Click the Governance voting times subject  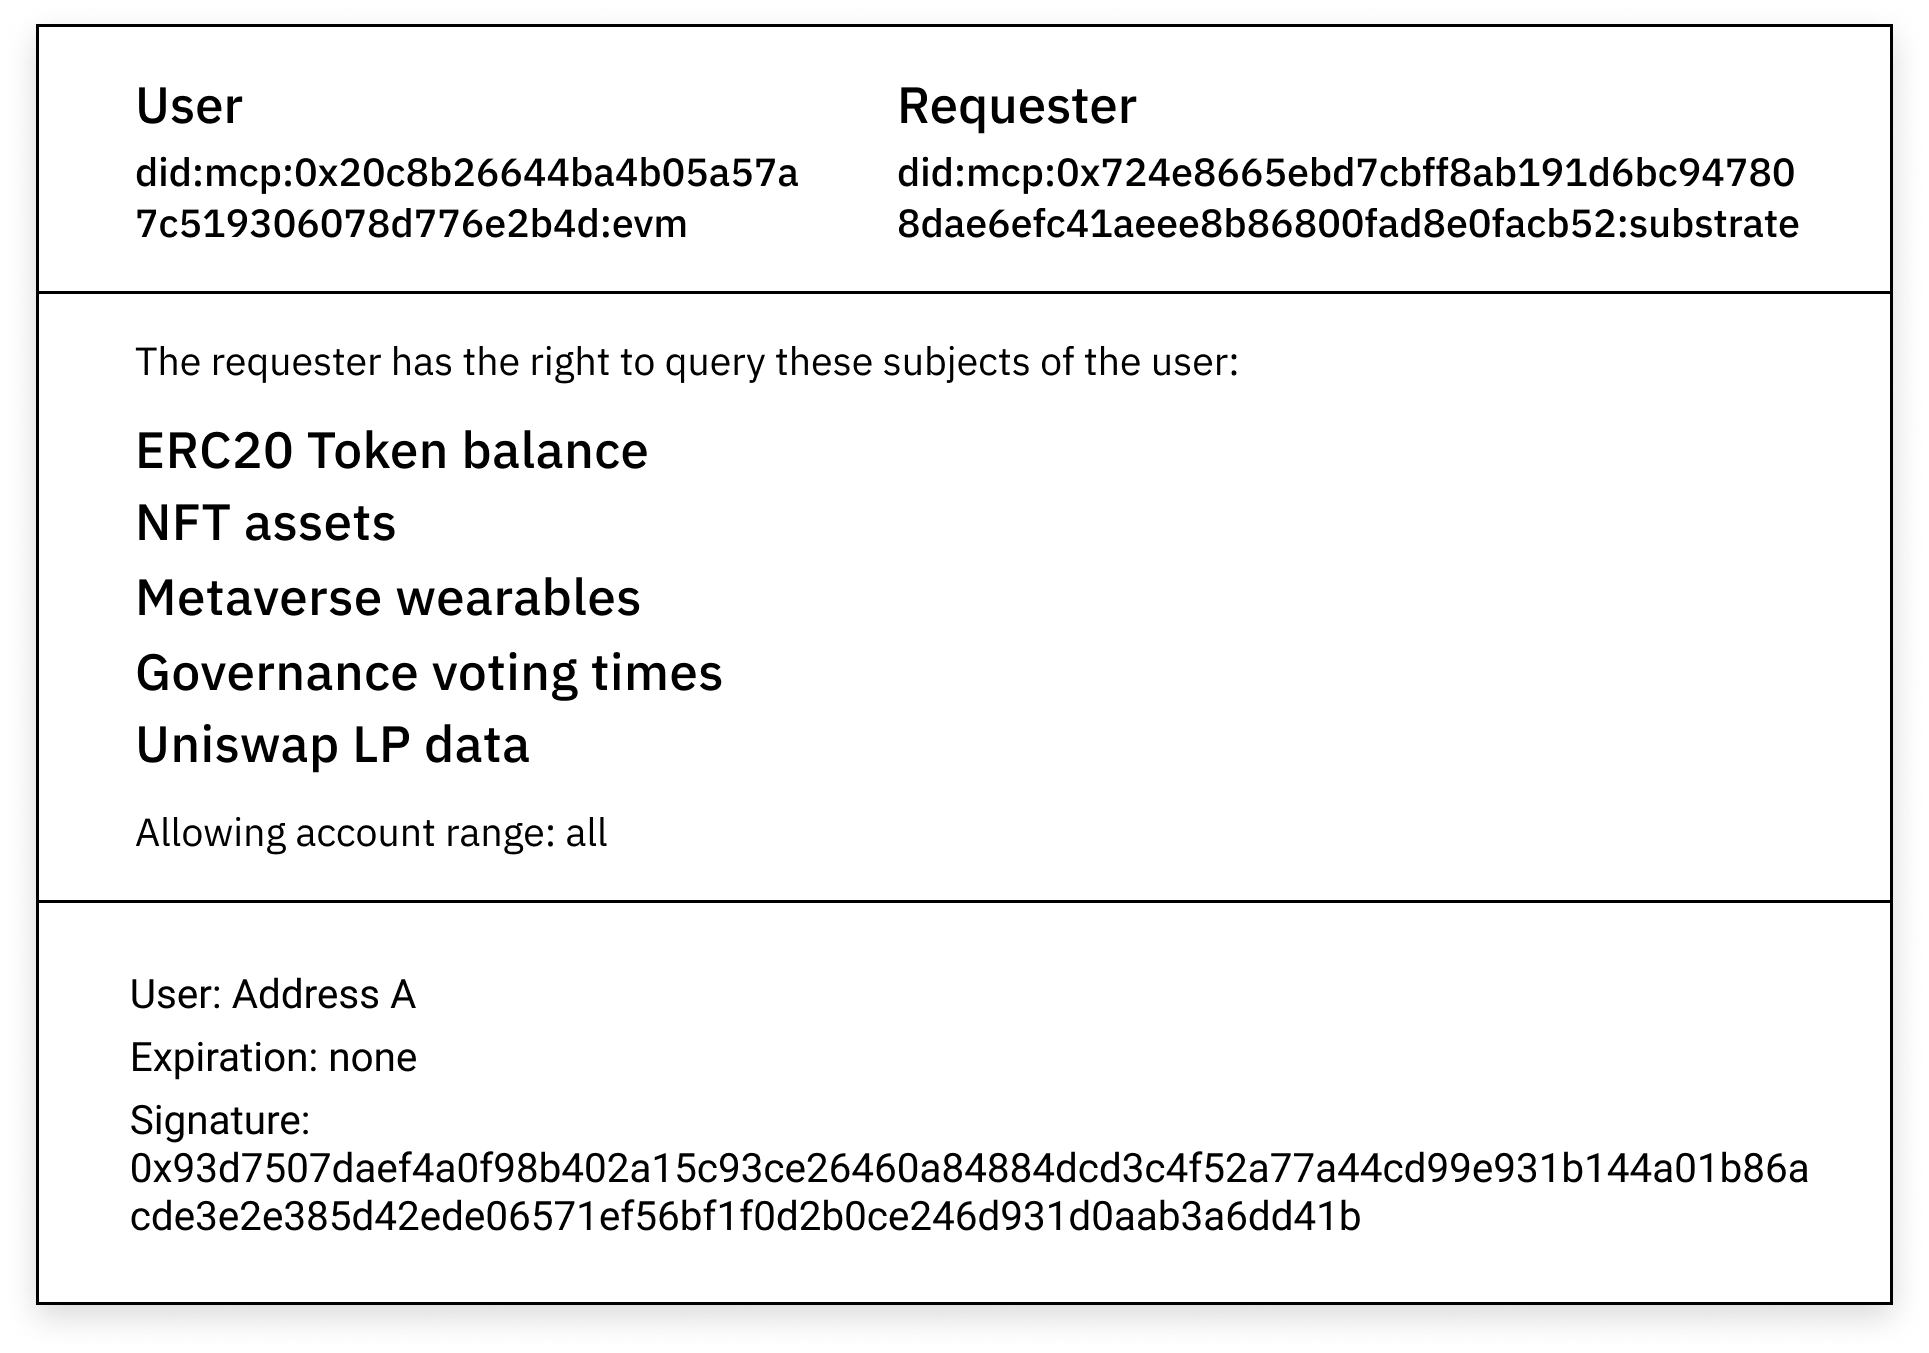coord(429,673)
